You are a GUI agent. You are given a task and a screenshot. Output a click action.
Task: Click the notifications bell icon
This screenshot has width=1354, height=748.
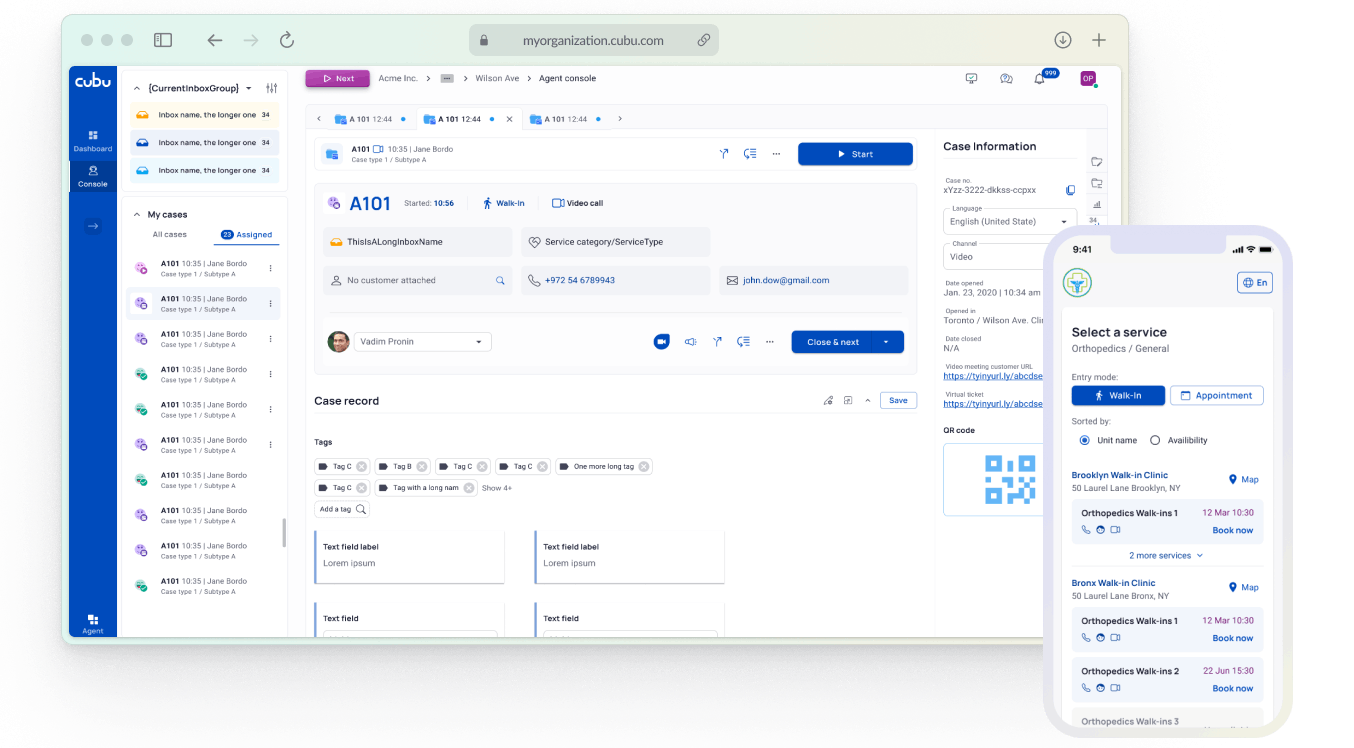click(1039, 79)
